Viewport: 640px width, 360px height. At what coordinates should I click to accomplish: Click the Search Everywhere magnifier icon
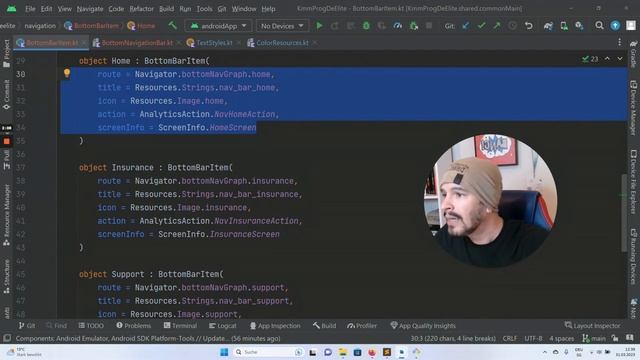click(x=599, y=26)
